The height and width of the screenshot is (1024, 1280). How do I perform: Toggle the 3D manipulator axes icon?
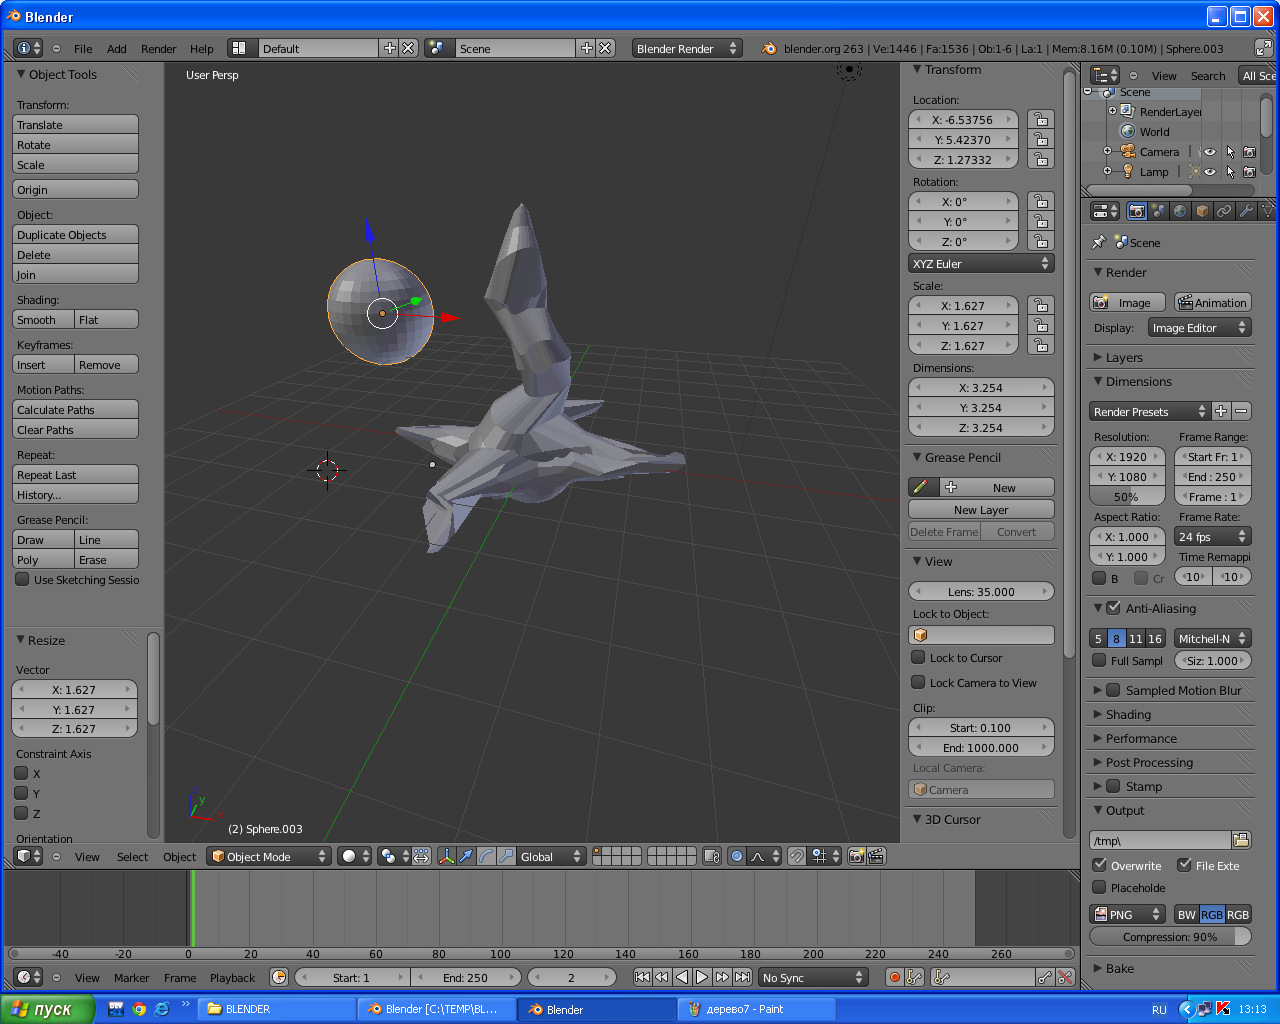(446, 856)
